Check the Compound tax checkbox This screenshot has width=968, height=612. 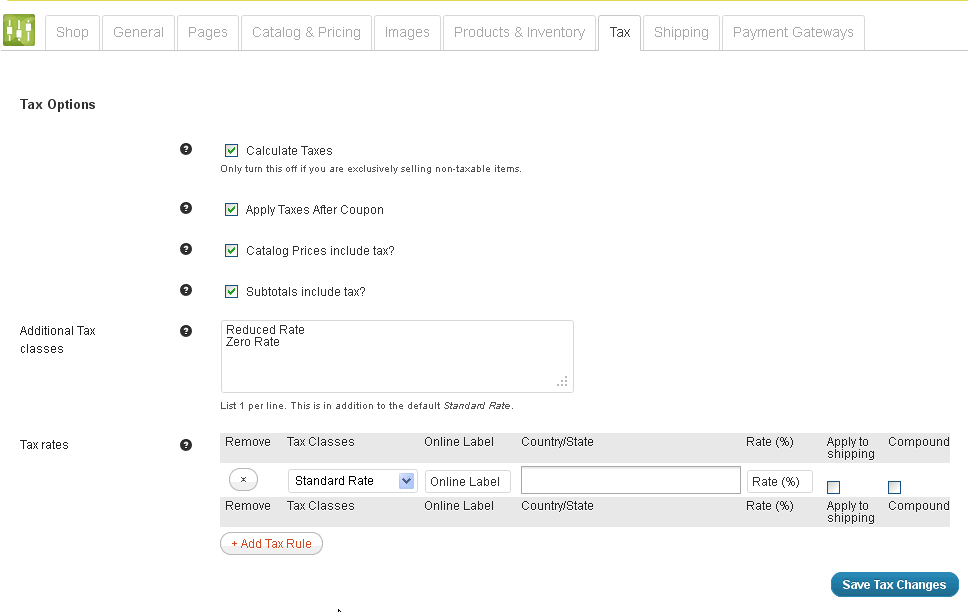894,487
